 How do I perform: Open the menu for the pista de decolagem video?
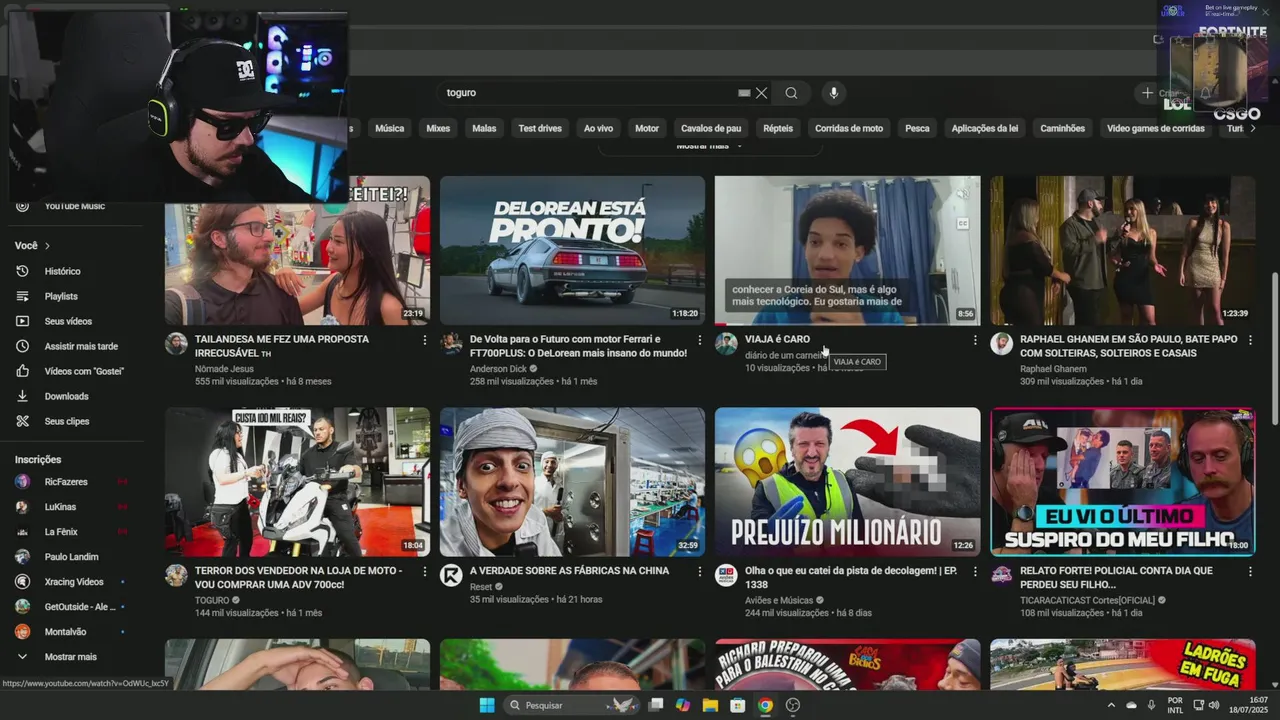(975, 572)
